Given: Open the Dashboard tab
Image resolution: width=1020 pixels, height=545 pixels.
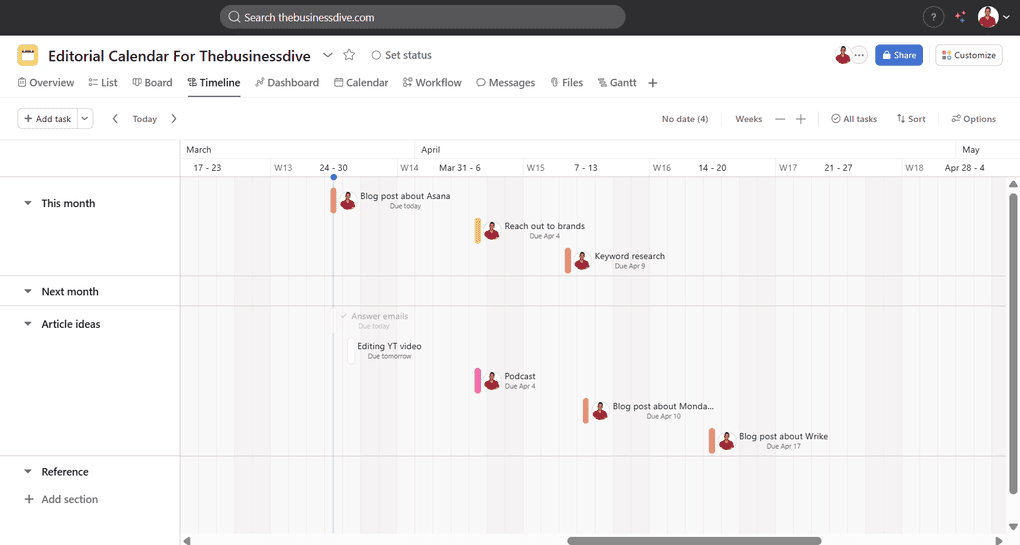Looking at the screenshot, I should [287, 83].
